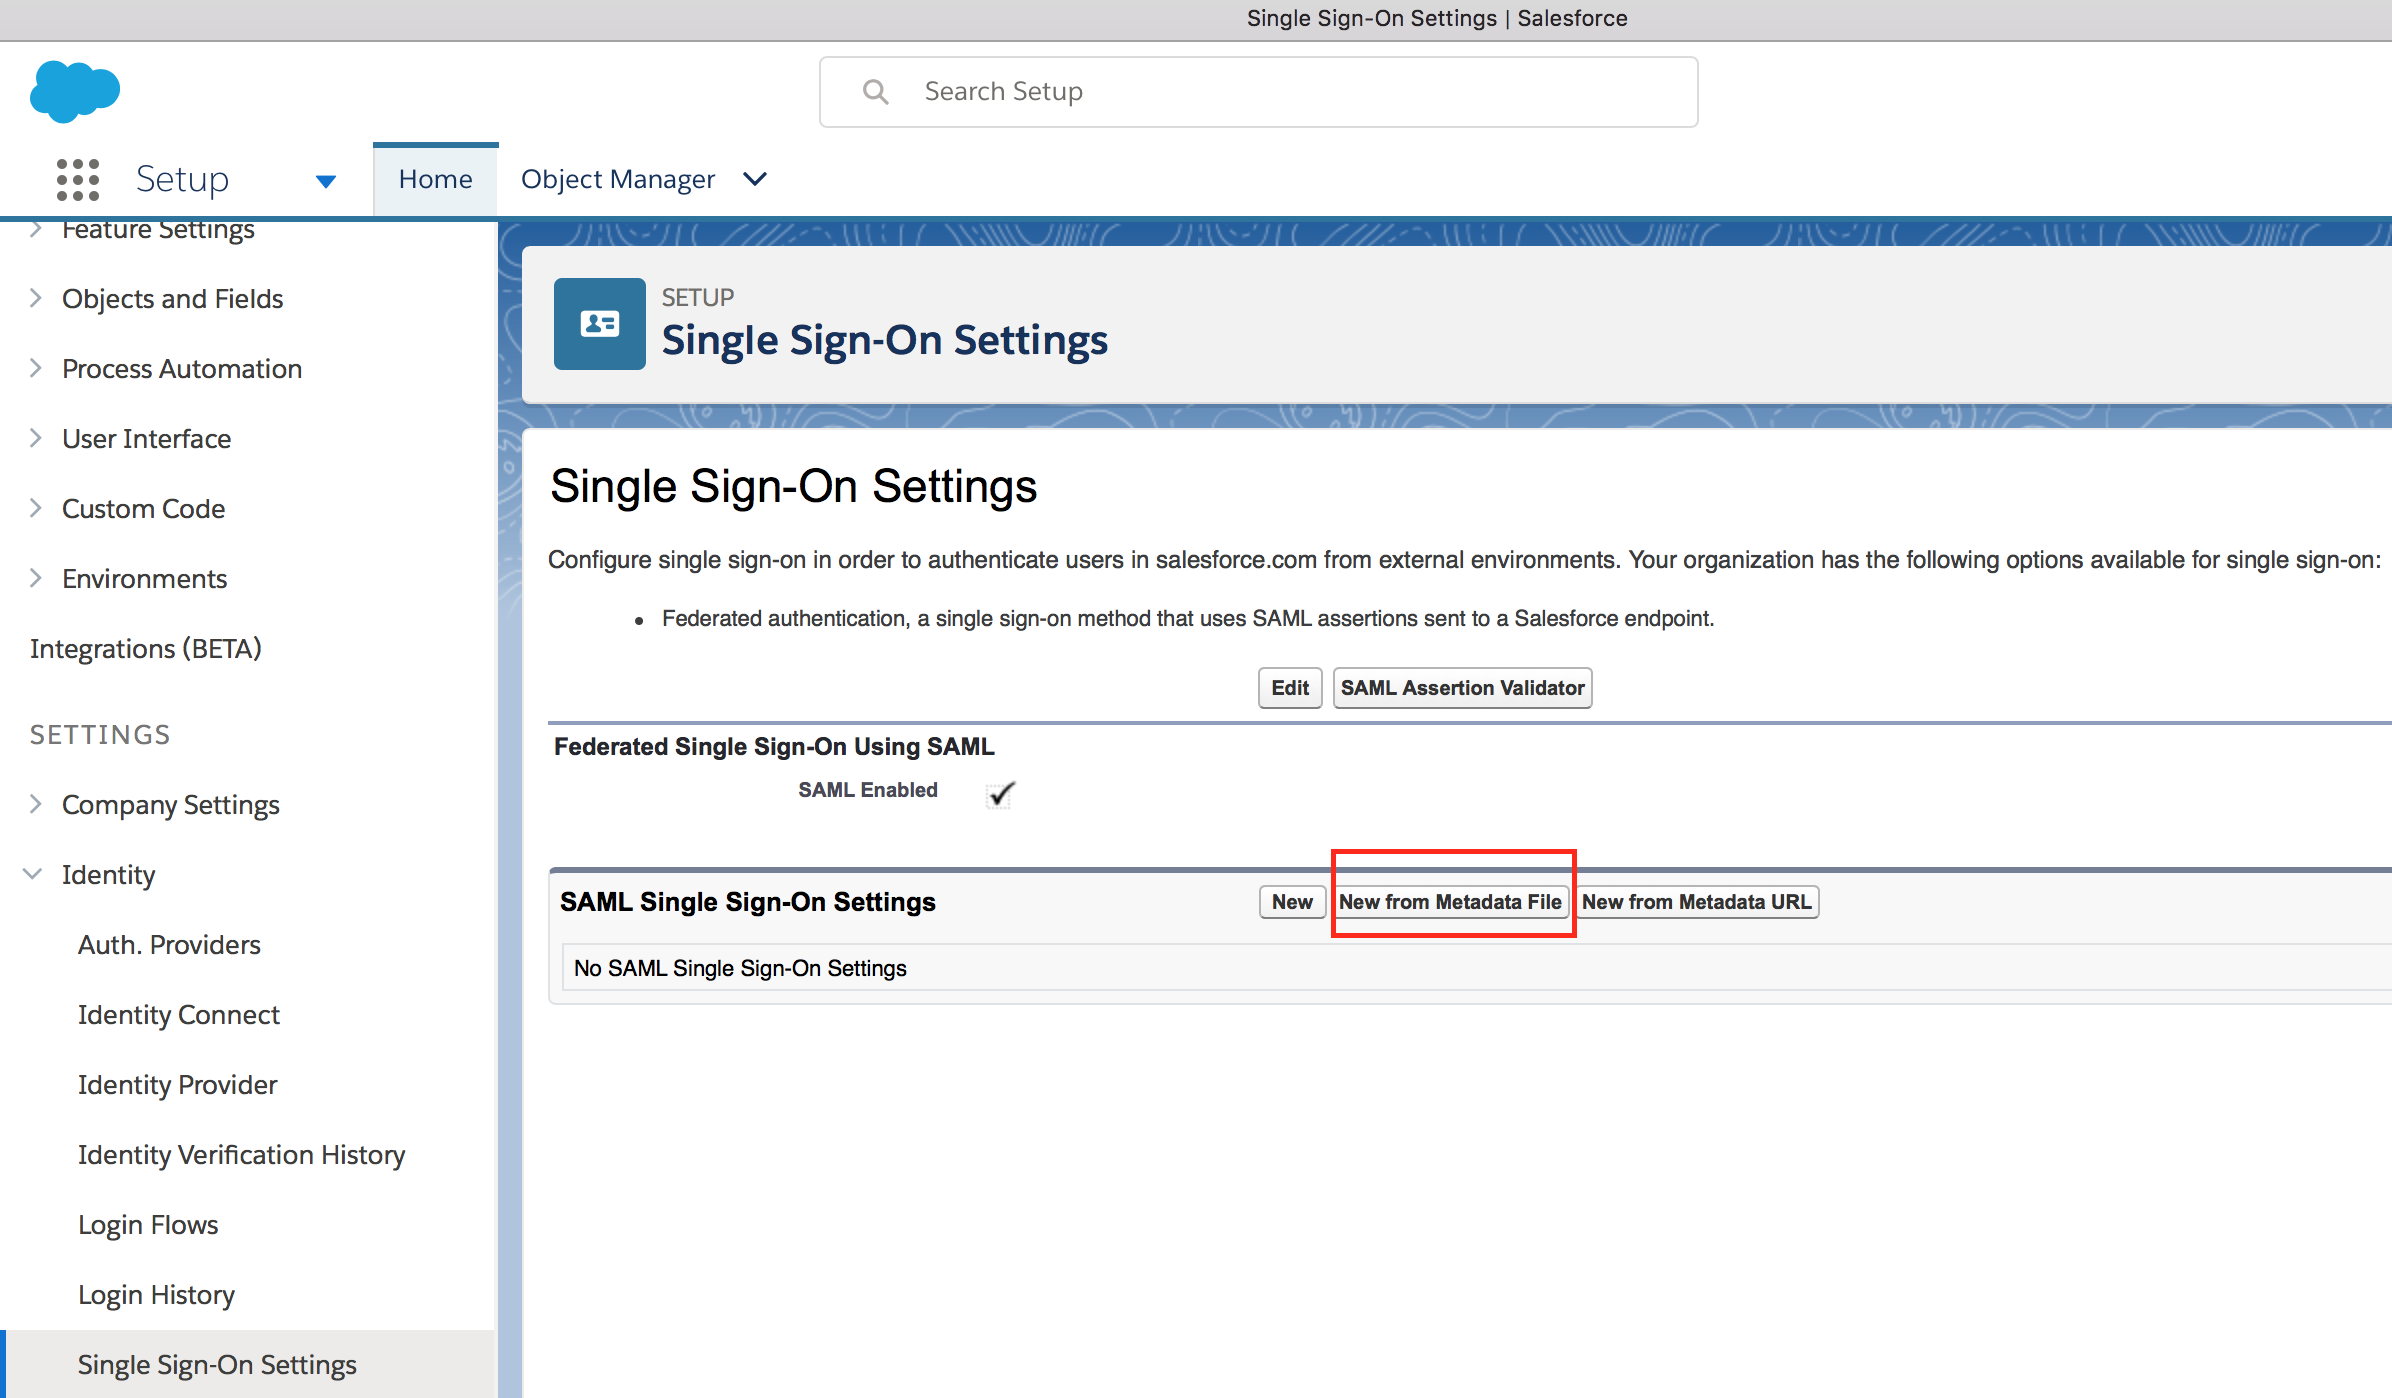Click the SAML Enabled checkmark

click(1001, 794)
